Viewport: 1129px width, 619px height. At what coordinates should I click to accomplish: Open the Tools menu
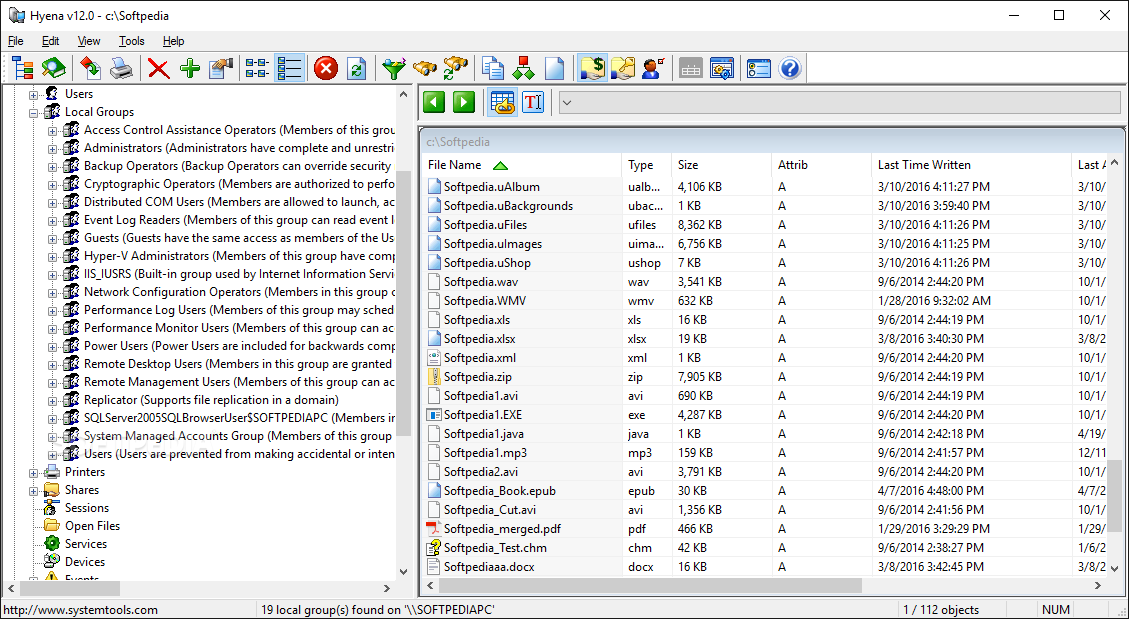click(132, 41)
